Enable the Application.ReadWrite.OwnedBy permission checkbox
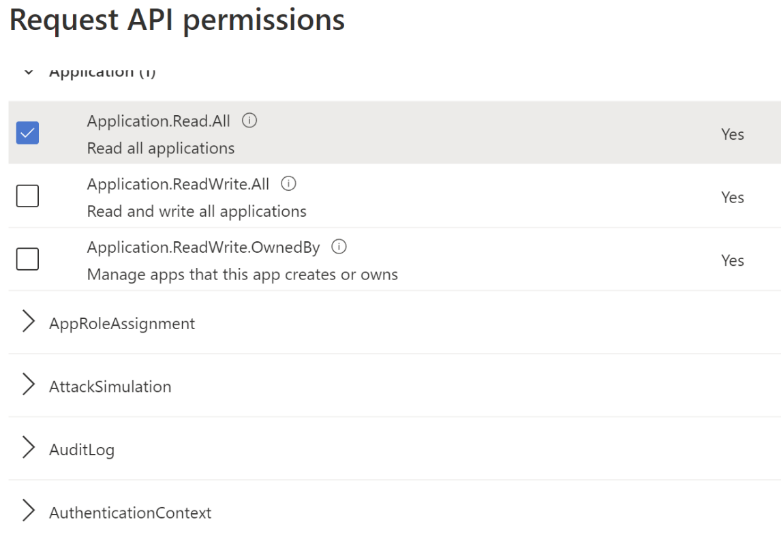The width and height of the screenshot is (781, 537). [27, 259]
